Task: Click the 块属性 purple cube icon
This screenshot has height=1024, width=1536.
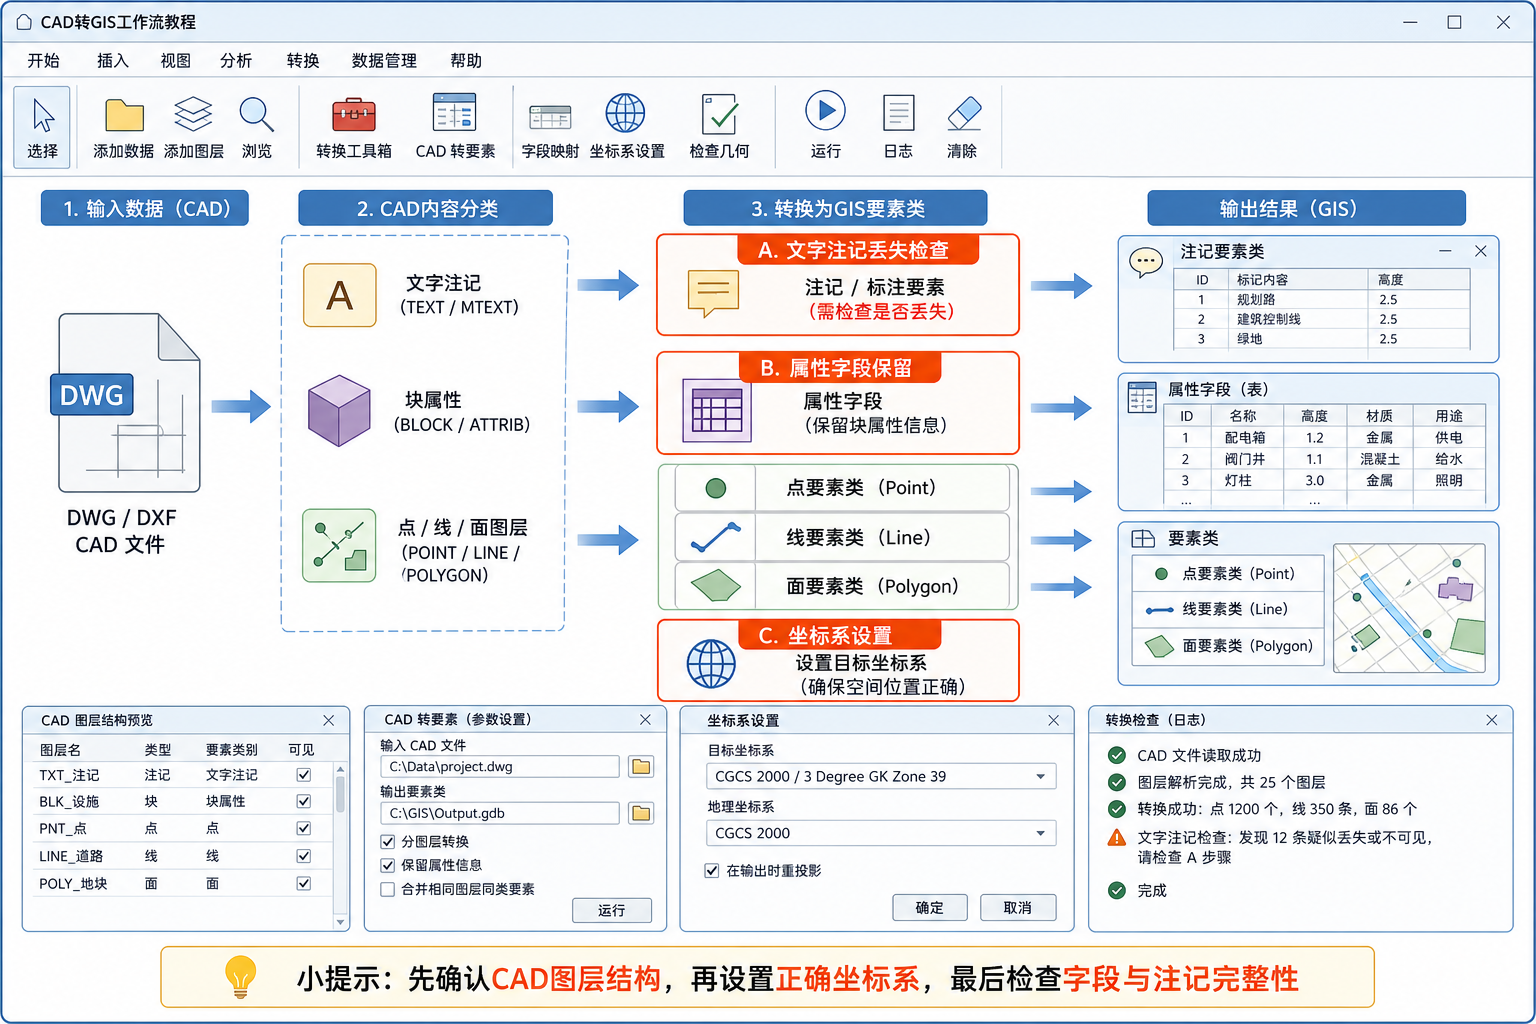Action: [339, 410]
